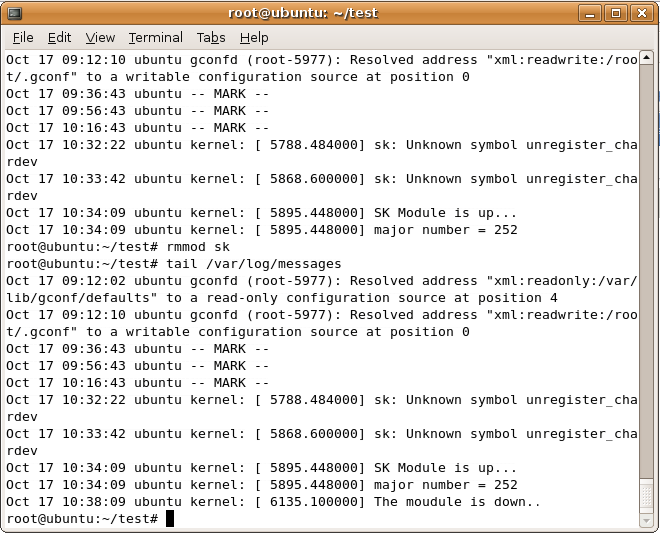Click the 'lib/gconf/defaults" to a read-only' line
The image size is (660, 533).
pyautogui.click(x=282, y=298)
